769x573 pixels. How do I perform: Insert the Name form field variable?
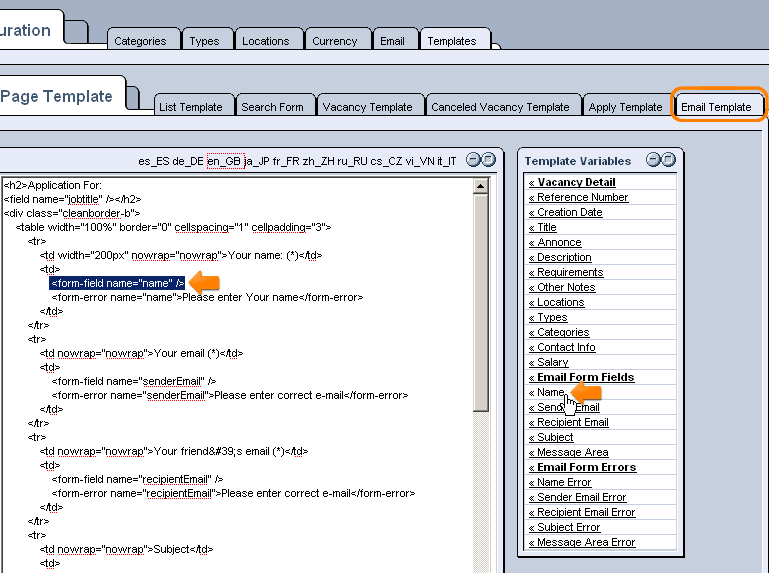pyautogui.click(x=547, y=392)
